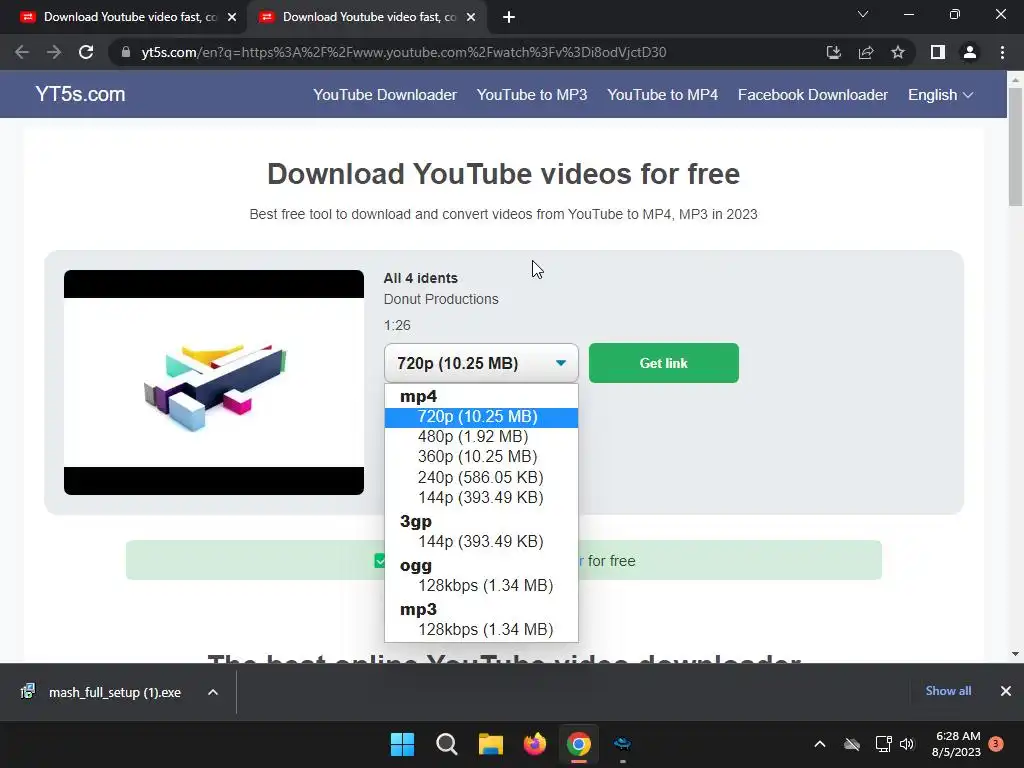
Task: Go back to previous page
Action: [22, 52]
